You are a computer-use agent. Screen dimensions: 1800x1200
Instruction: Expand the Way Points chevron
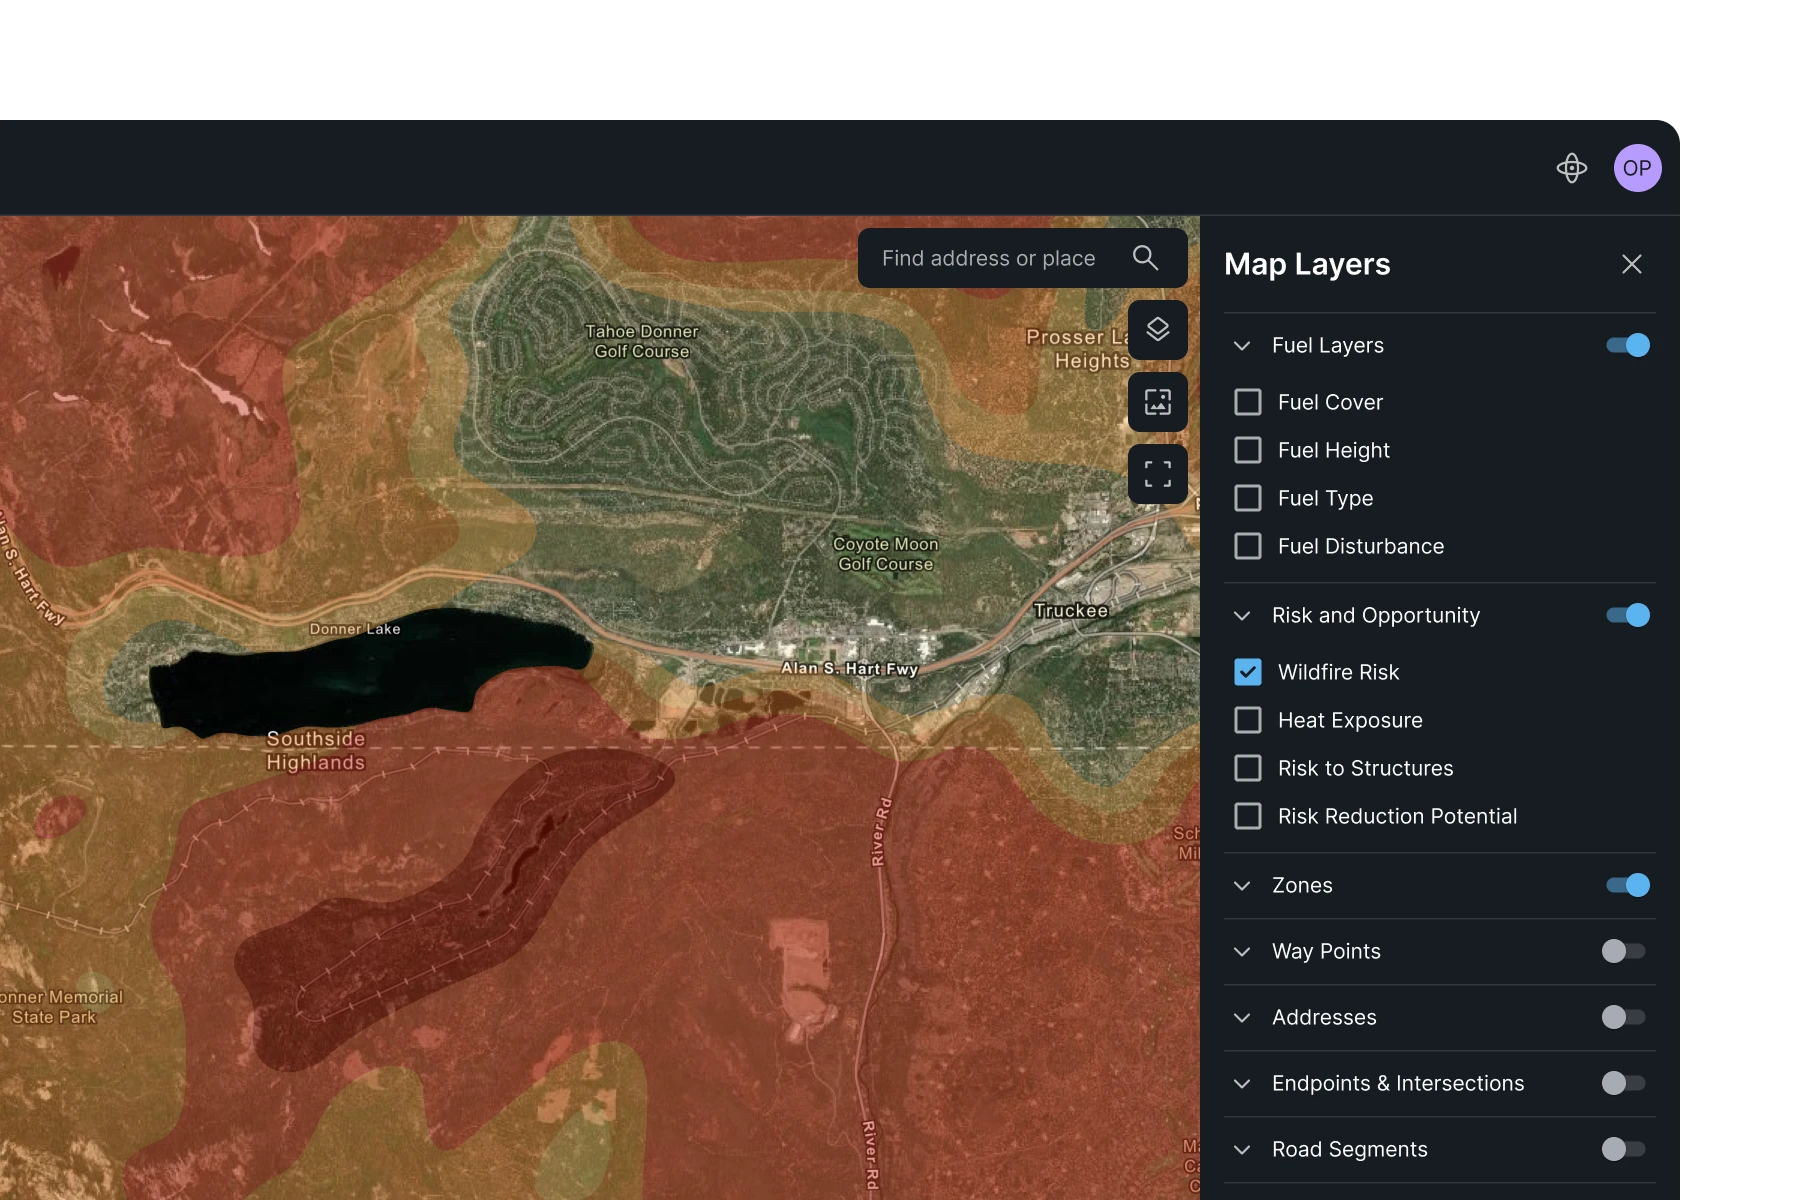[x=1242, y=951]
